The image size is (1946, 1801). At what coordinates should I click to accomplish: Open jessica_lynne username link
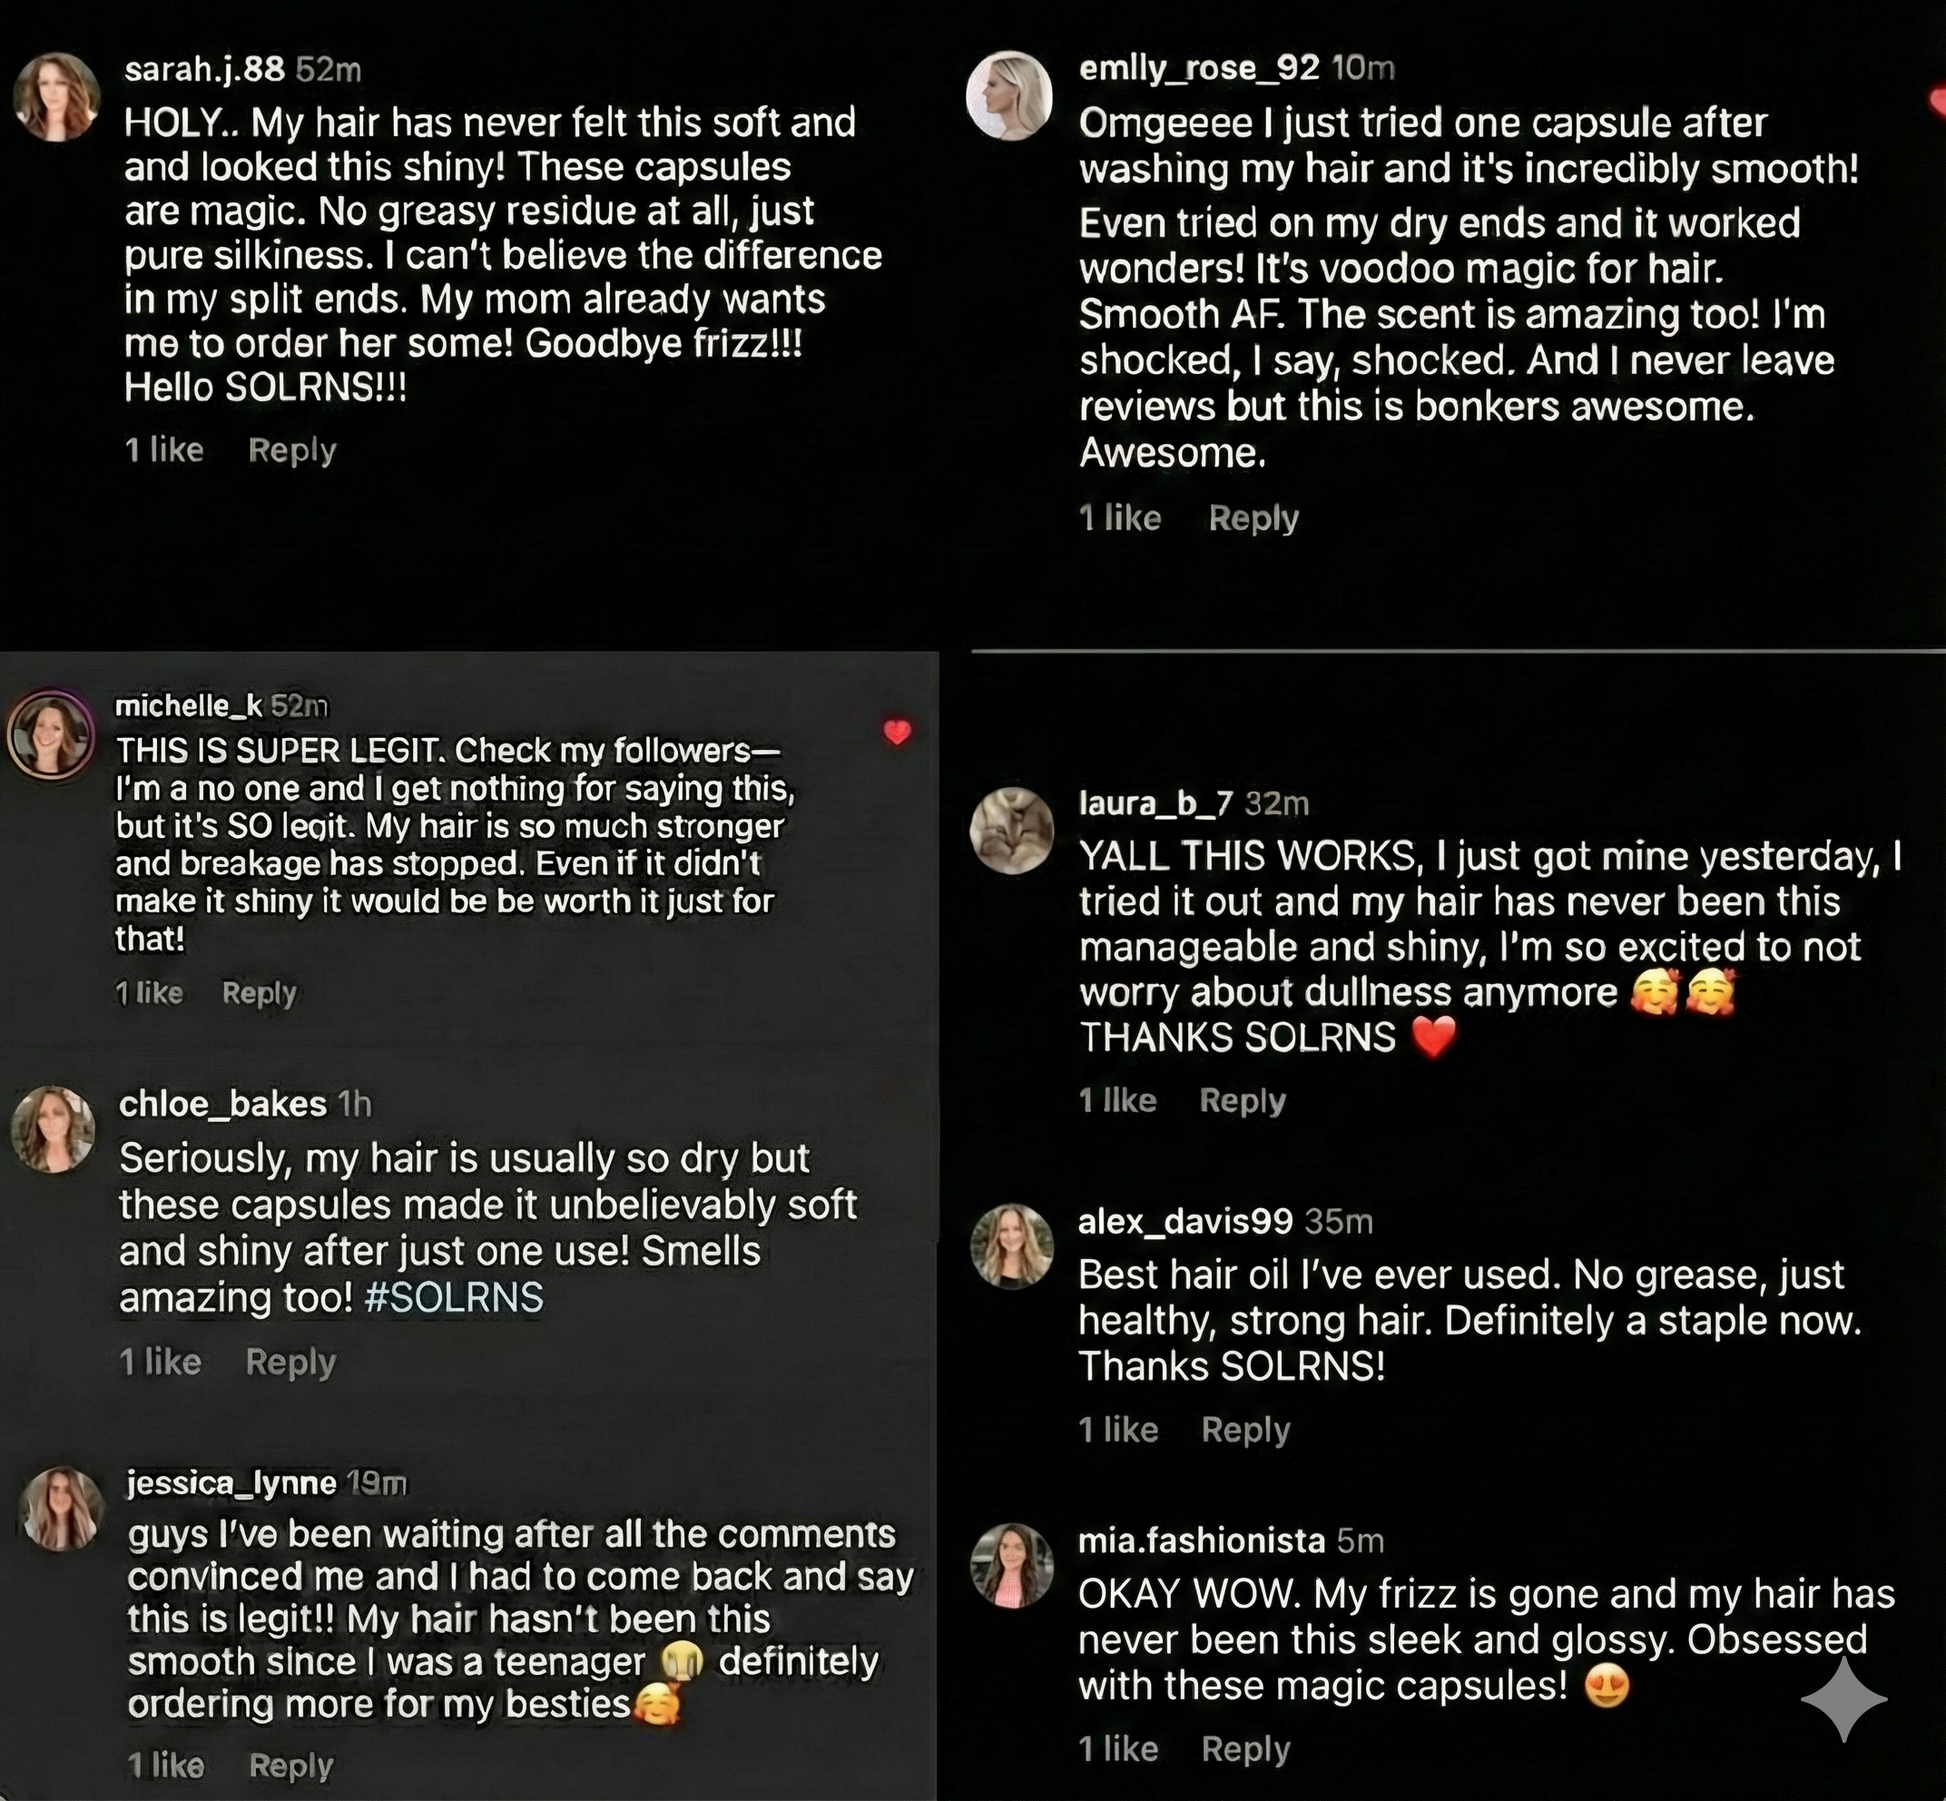point(232,1482)
